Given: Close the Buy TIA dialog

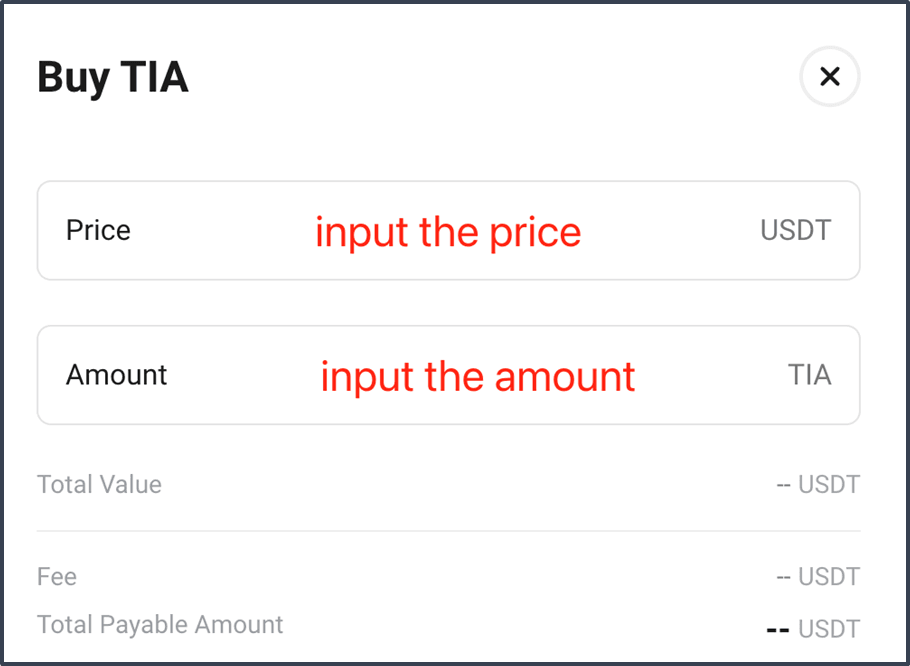Looking at the screenshot, I should tap(829, 77).
